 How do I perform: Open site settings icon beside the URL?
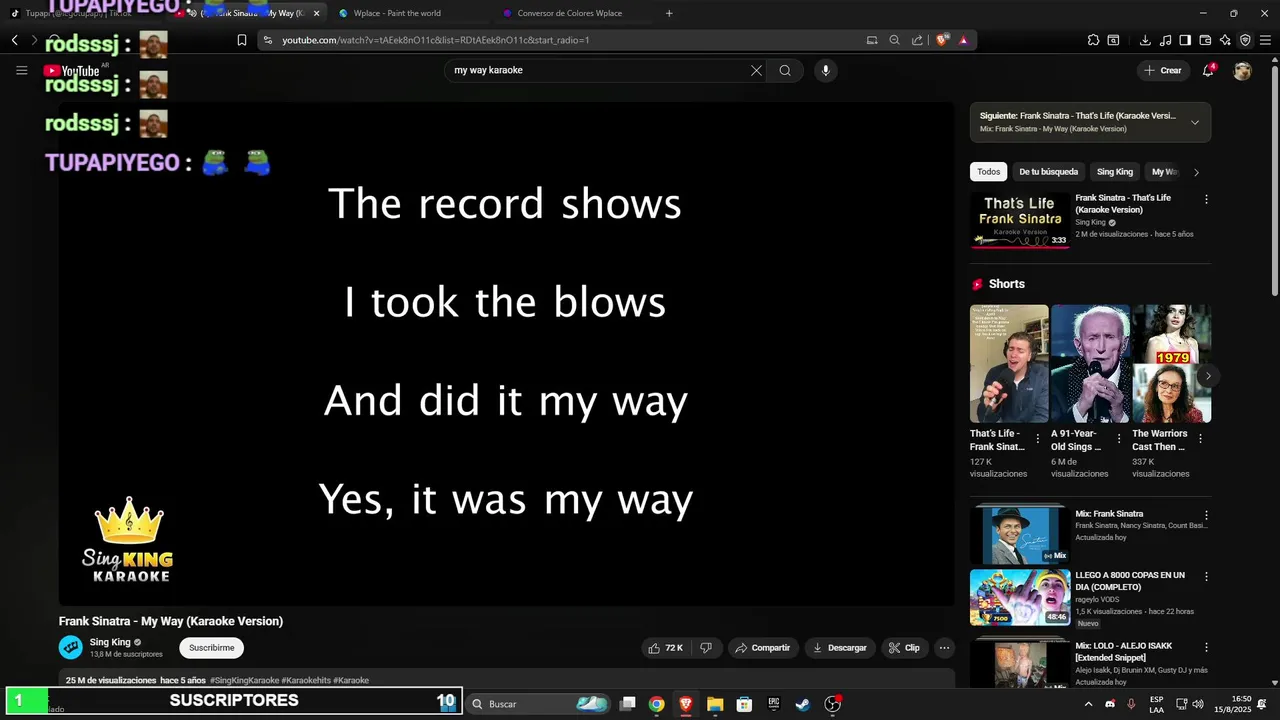tap(268, 40)
